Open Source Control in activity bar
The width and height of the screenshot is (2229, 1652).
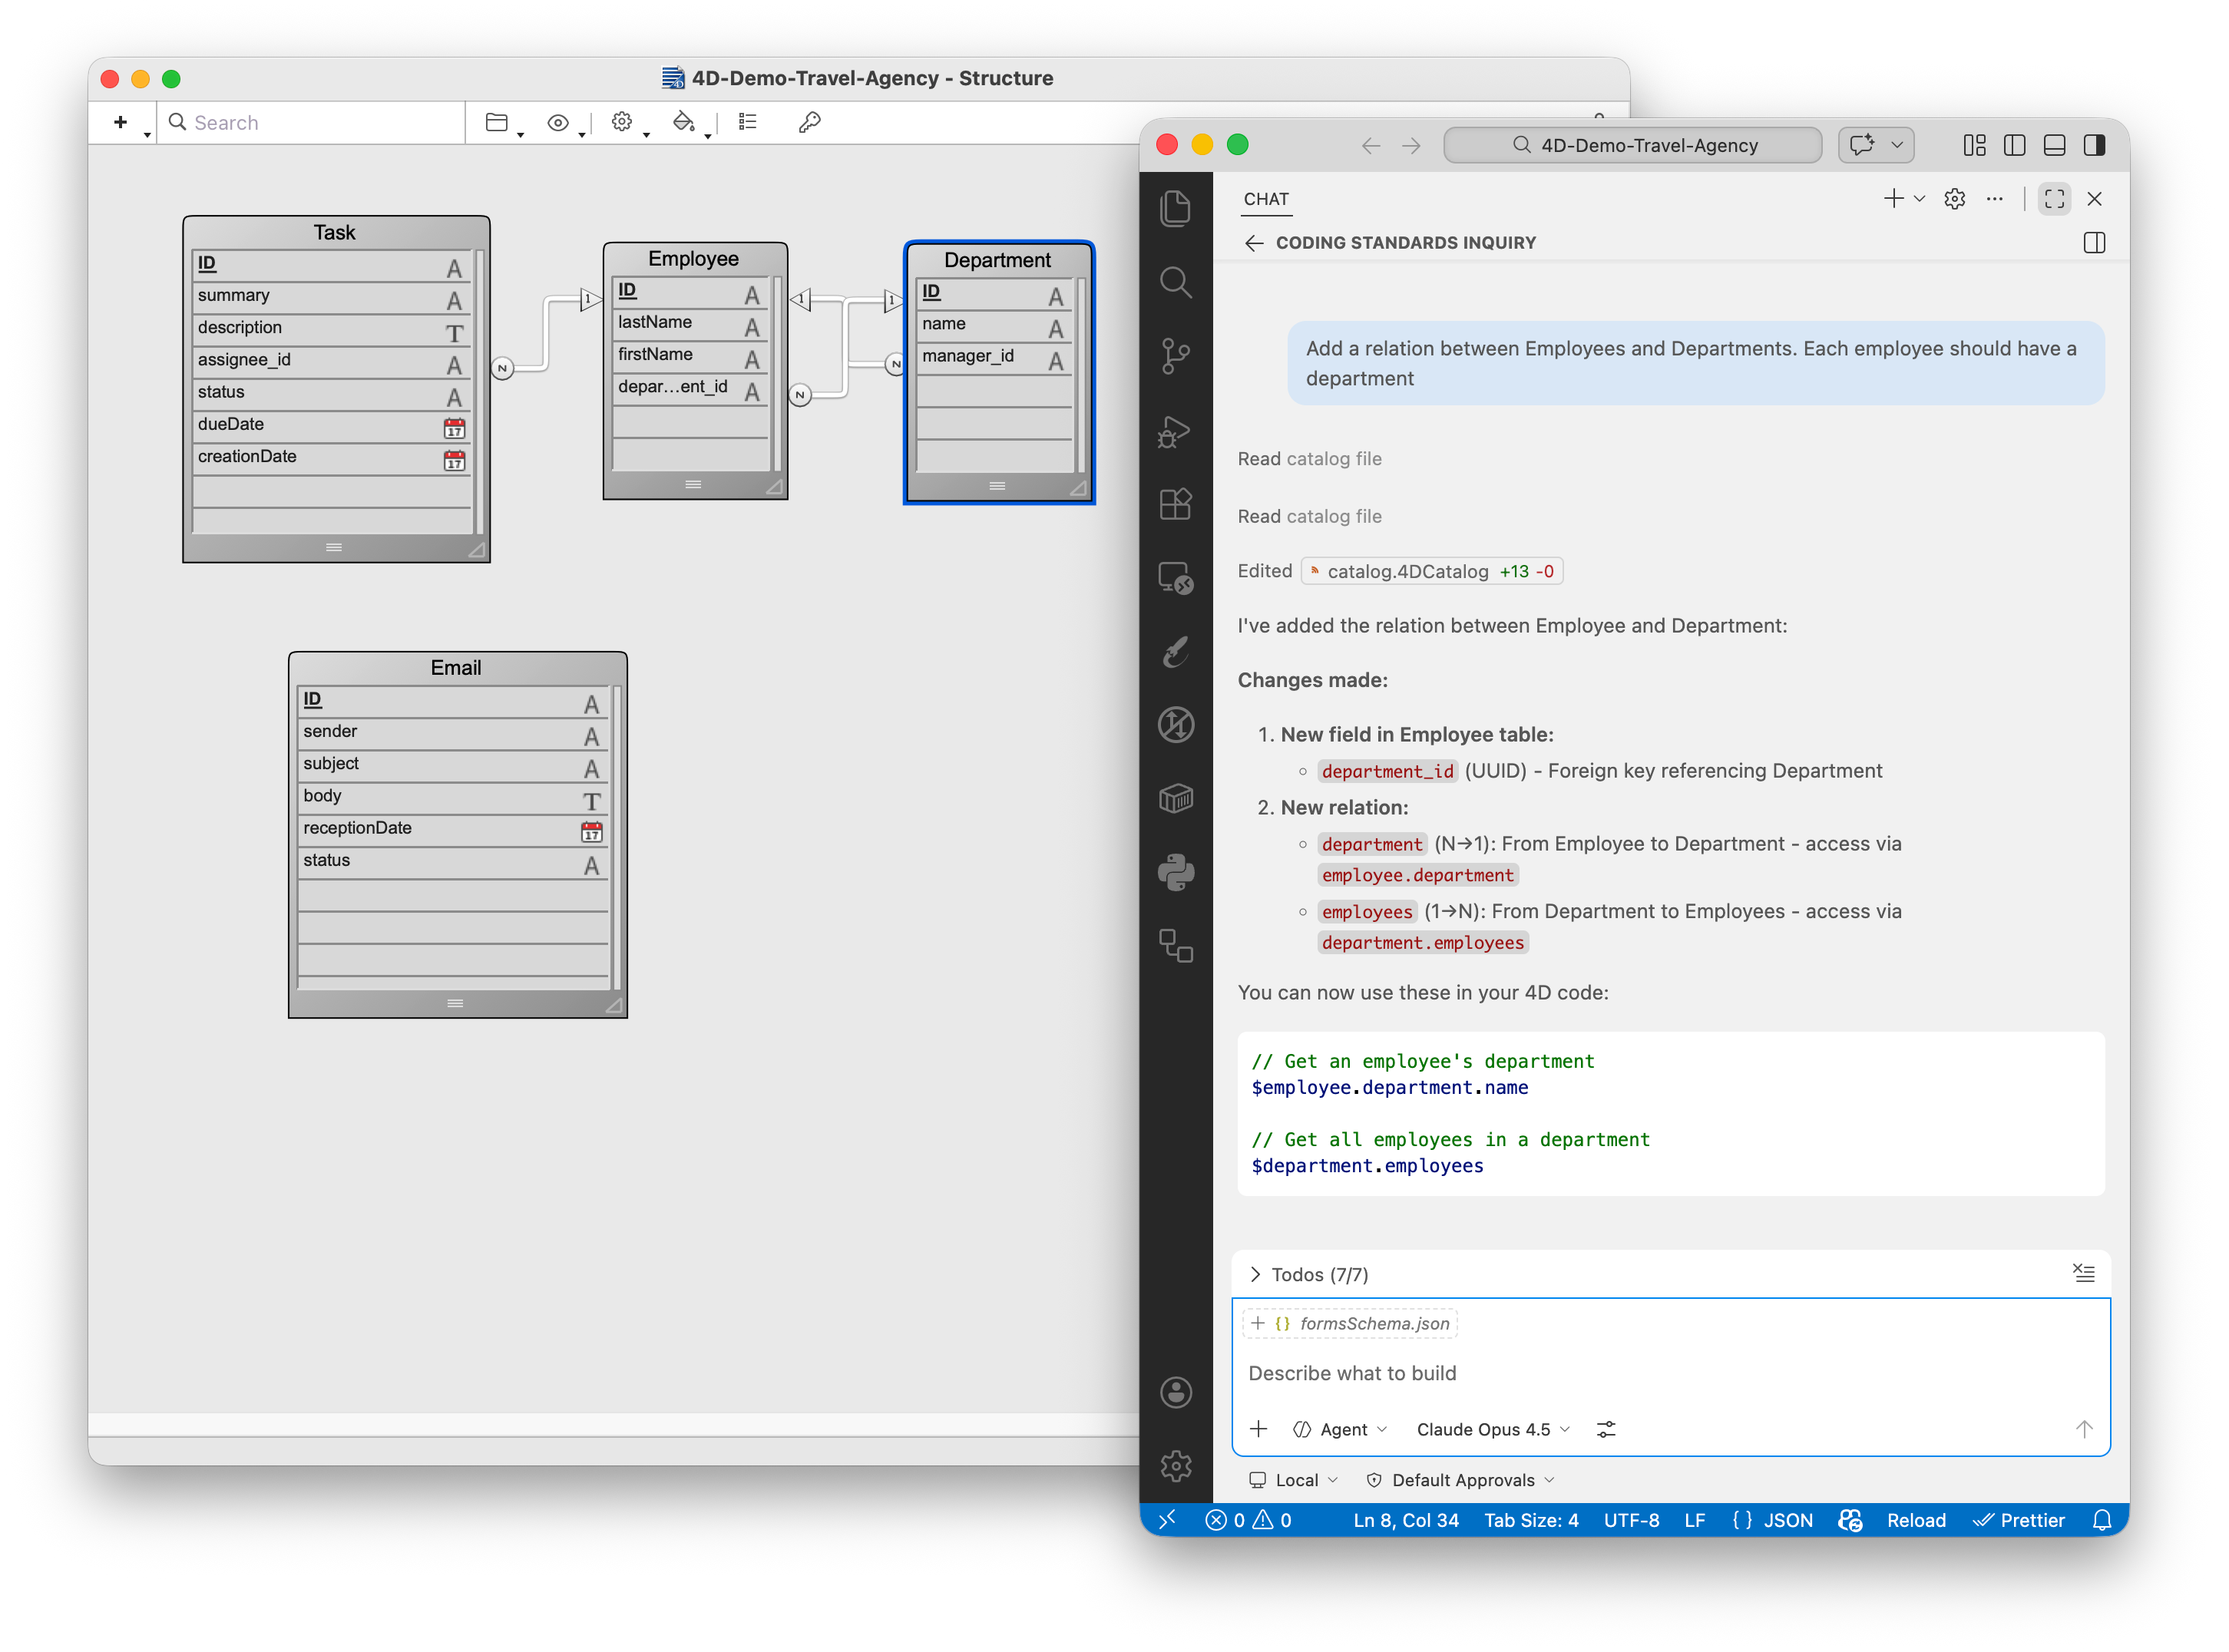pos(1175,355)
